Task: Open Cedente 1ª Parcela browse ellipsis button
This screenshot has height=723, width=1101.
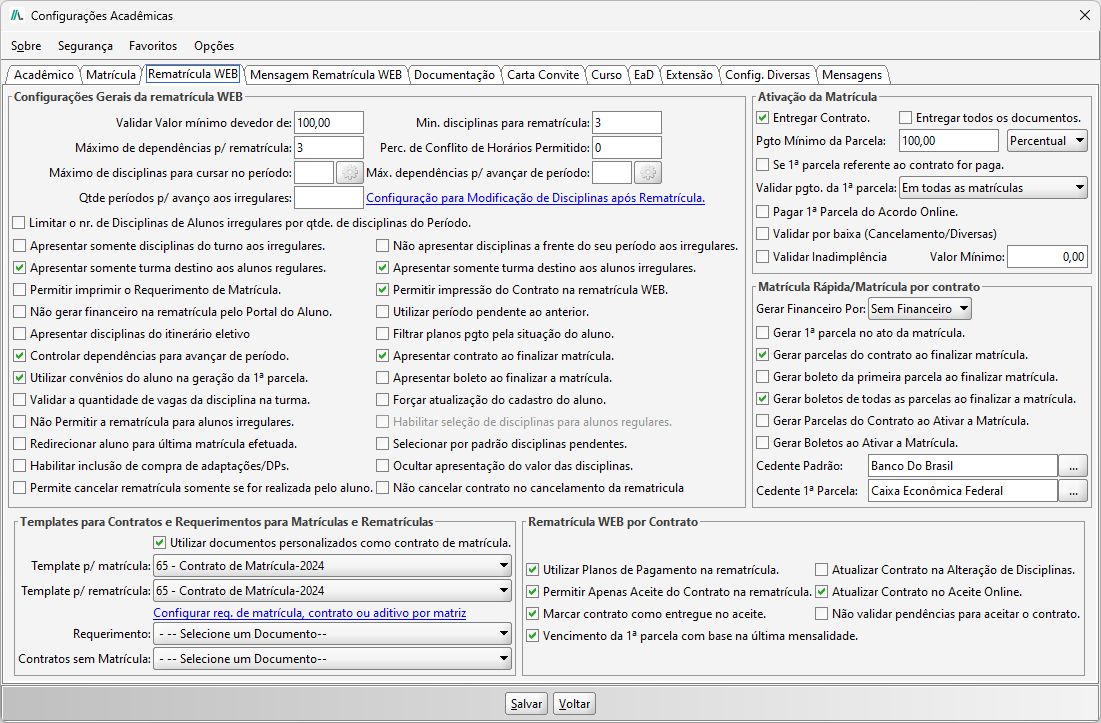Action: point(1073,491)
